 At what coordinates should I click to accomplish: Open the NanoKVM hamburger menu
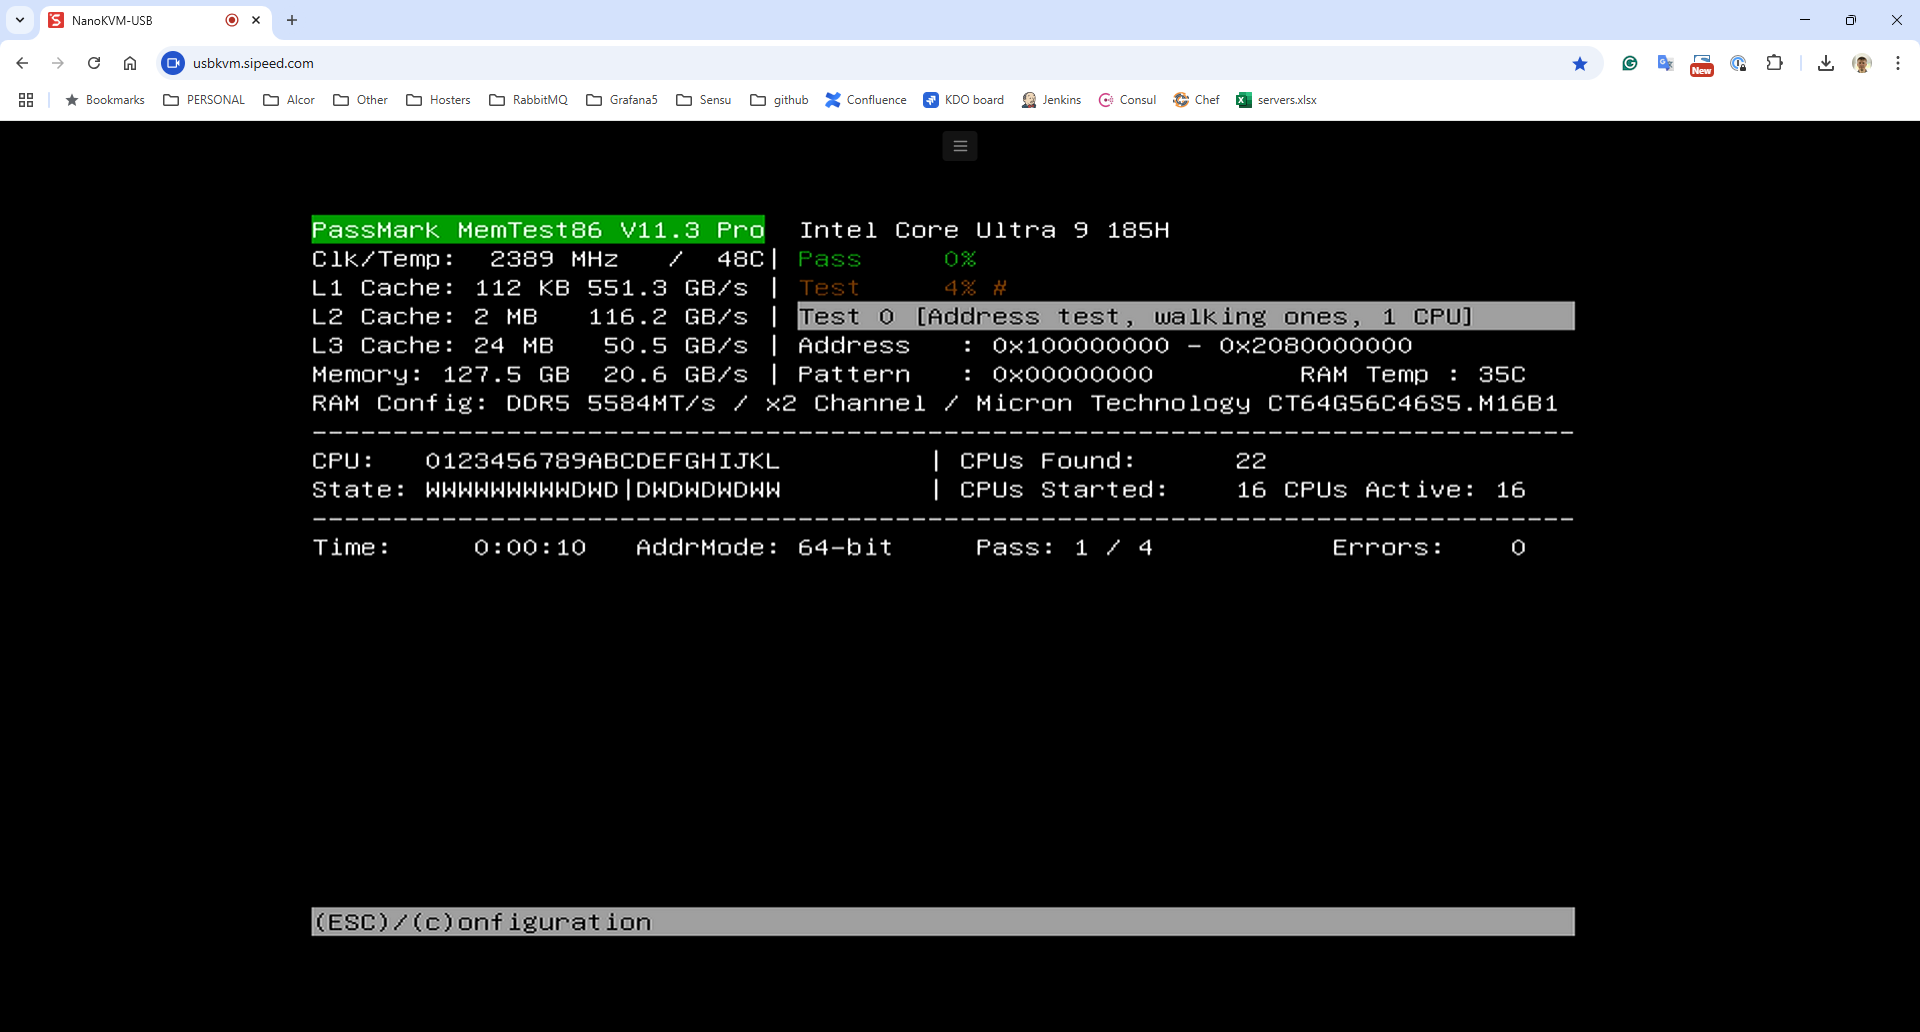(x=960, y=147)
